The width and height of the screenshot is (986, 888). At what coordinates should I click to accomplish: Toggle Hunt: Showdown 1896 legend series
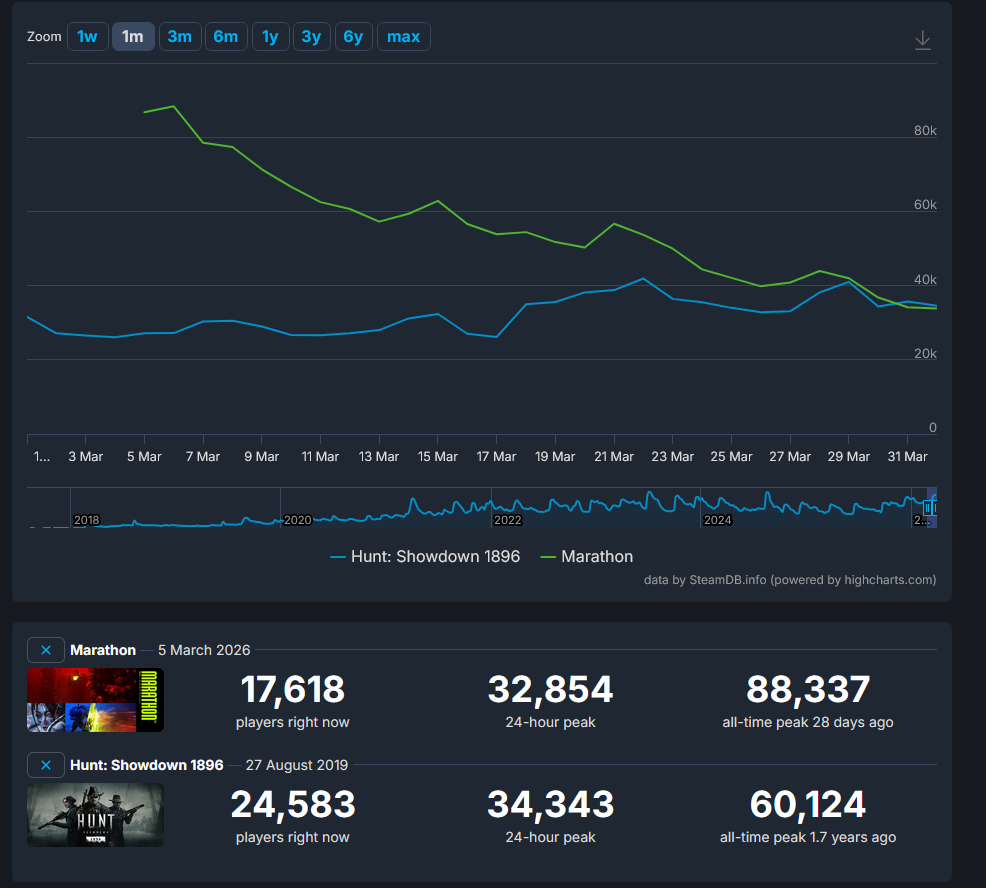pyautogui.click(x=425, y=557)
